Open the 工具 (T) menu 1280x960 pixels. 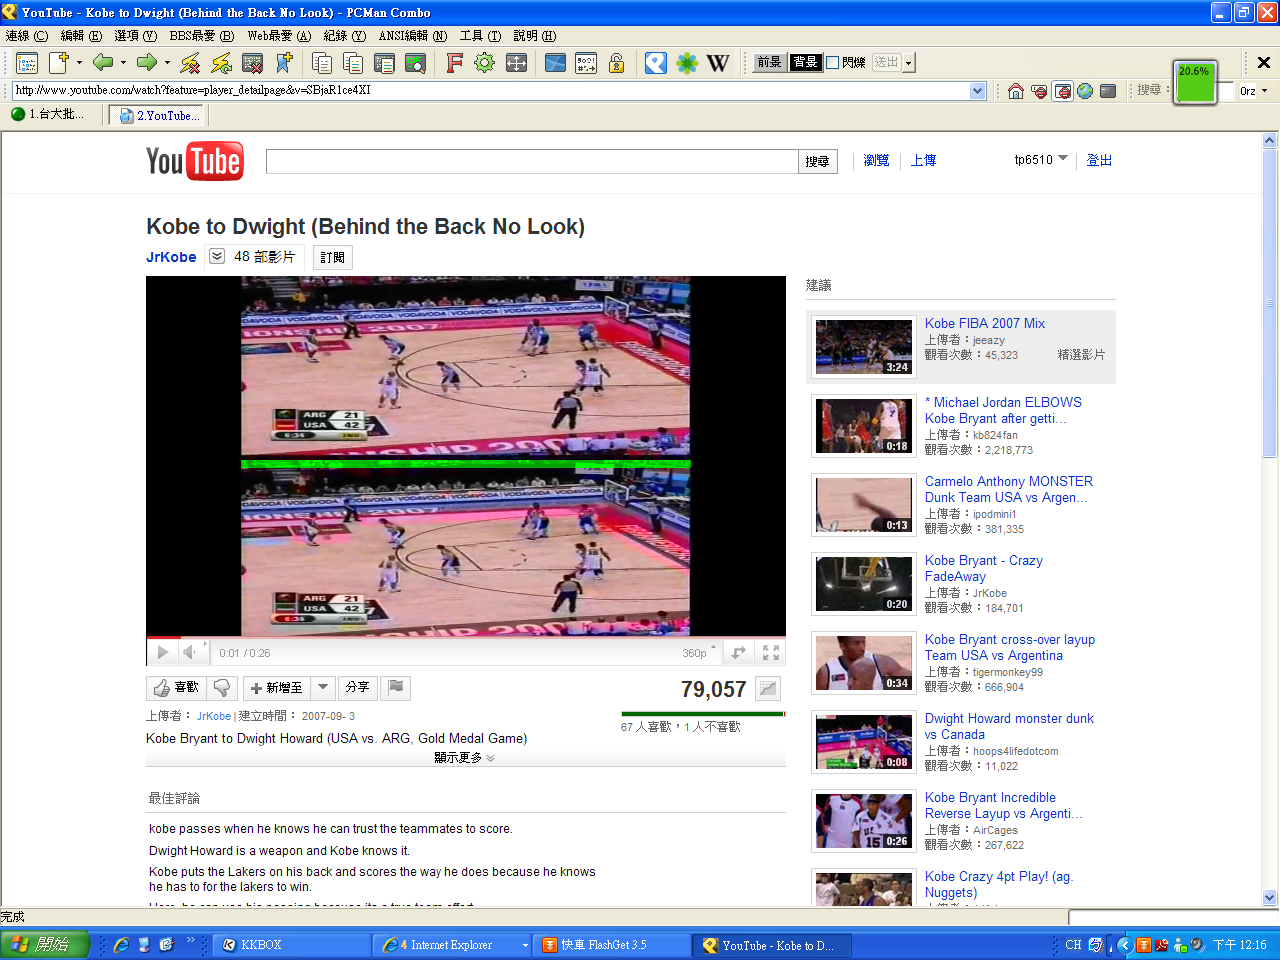[480, 36]
